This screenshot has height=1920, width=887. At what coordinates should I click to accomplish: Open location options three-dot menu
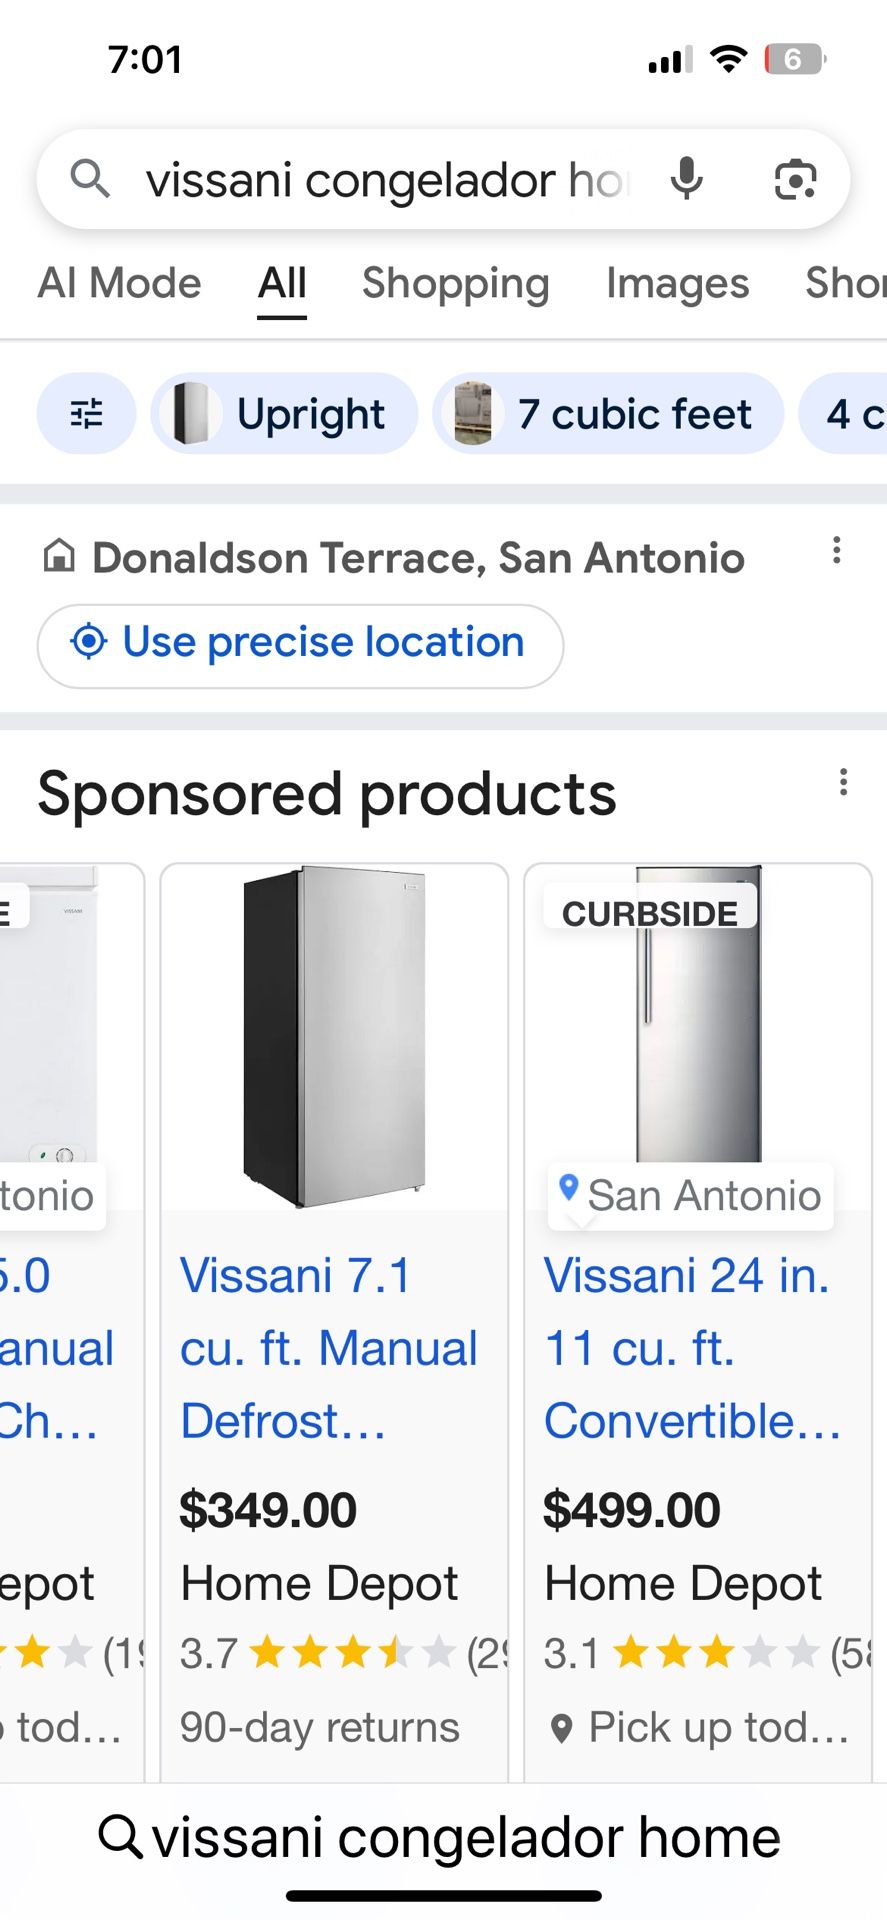tap(837, 550)
